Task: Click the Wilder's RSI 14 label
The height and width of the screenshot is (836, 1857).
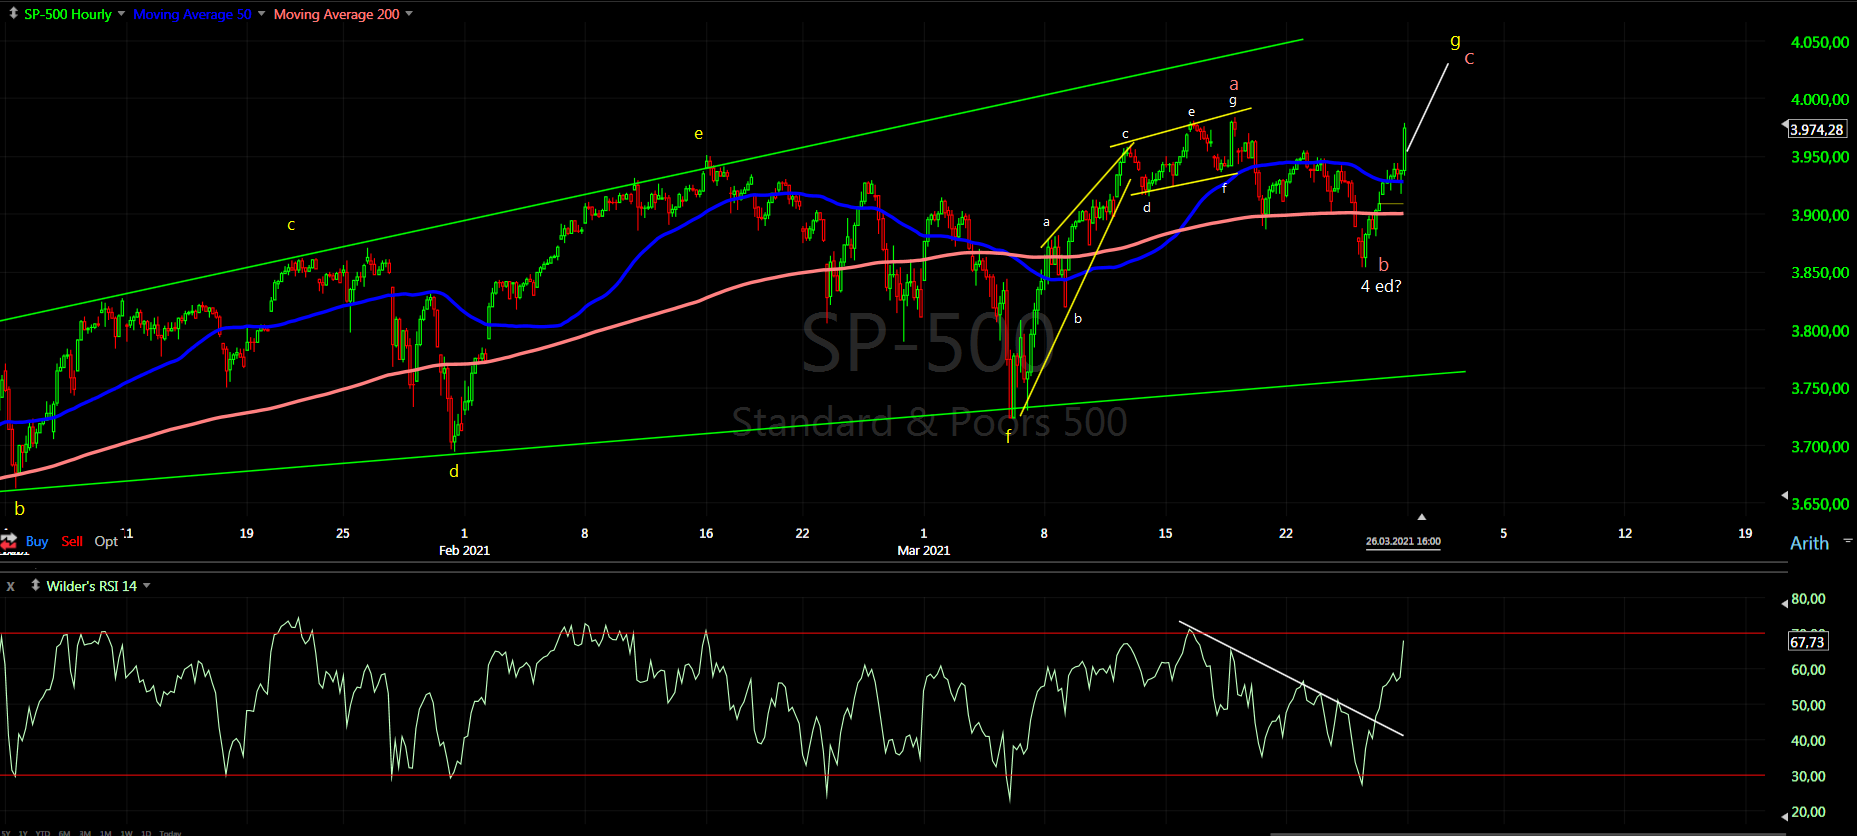Action: coord(92,586)
